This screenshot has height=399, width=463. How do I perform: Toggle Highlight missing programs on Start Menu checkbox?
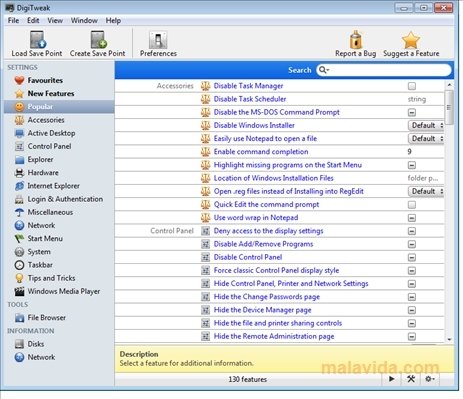tap(412, 165)
